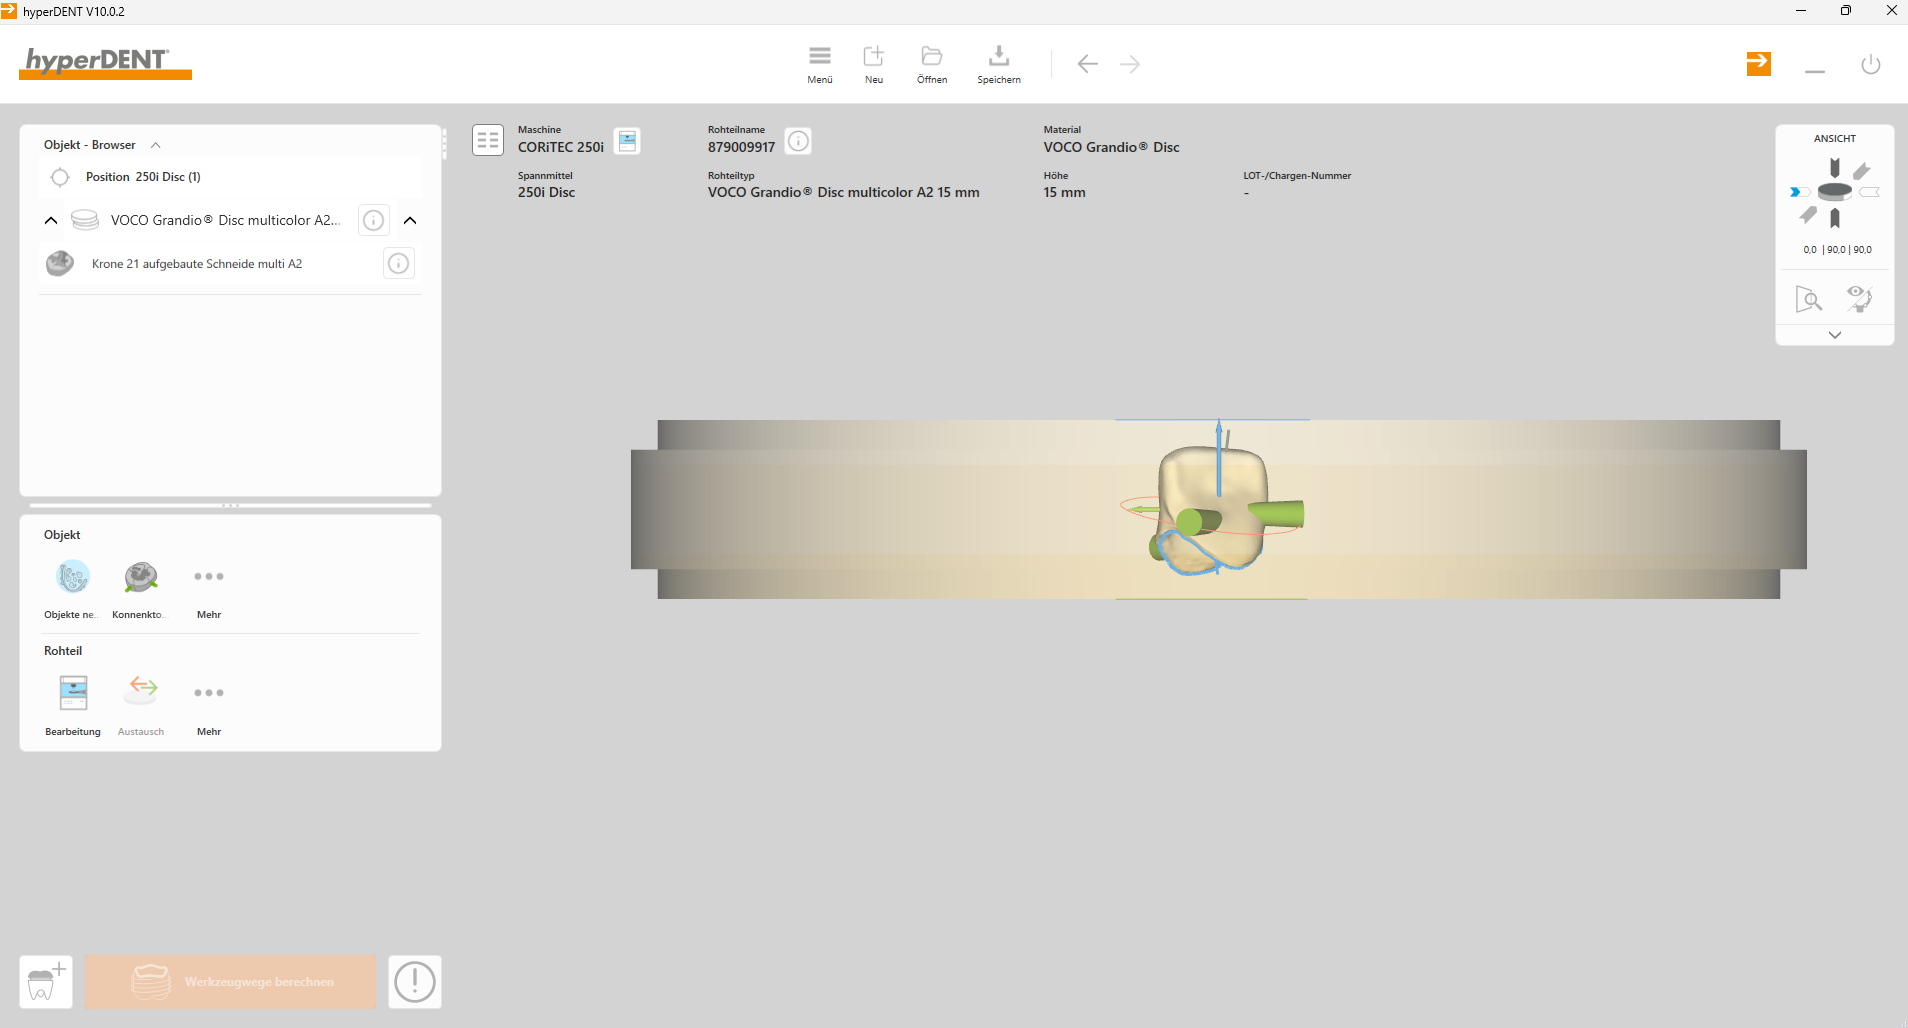
Task: Select the blue left view arrow
Action: 1799,192
